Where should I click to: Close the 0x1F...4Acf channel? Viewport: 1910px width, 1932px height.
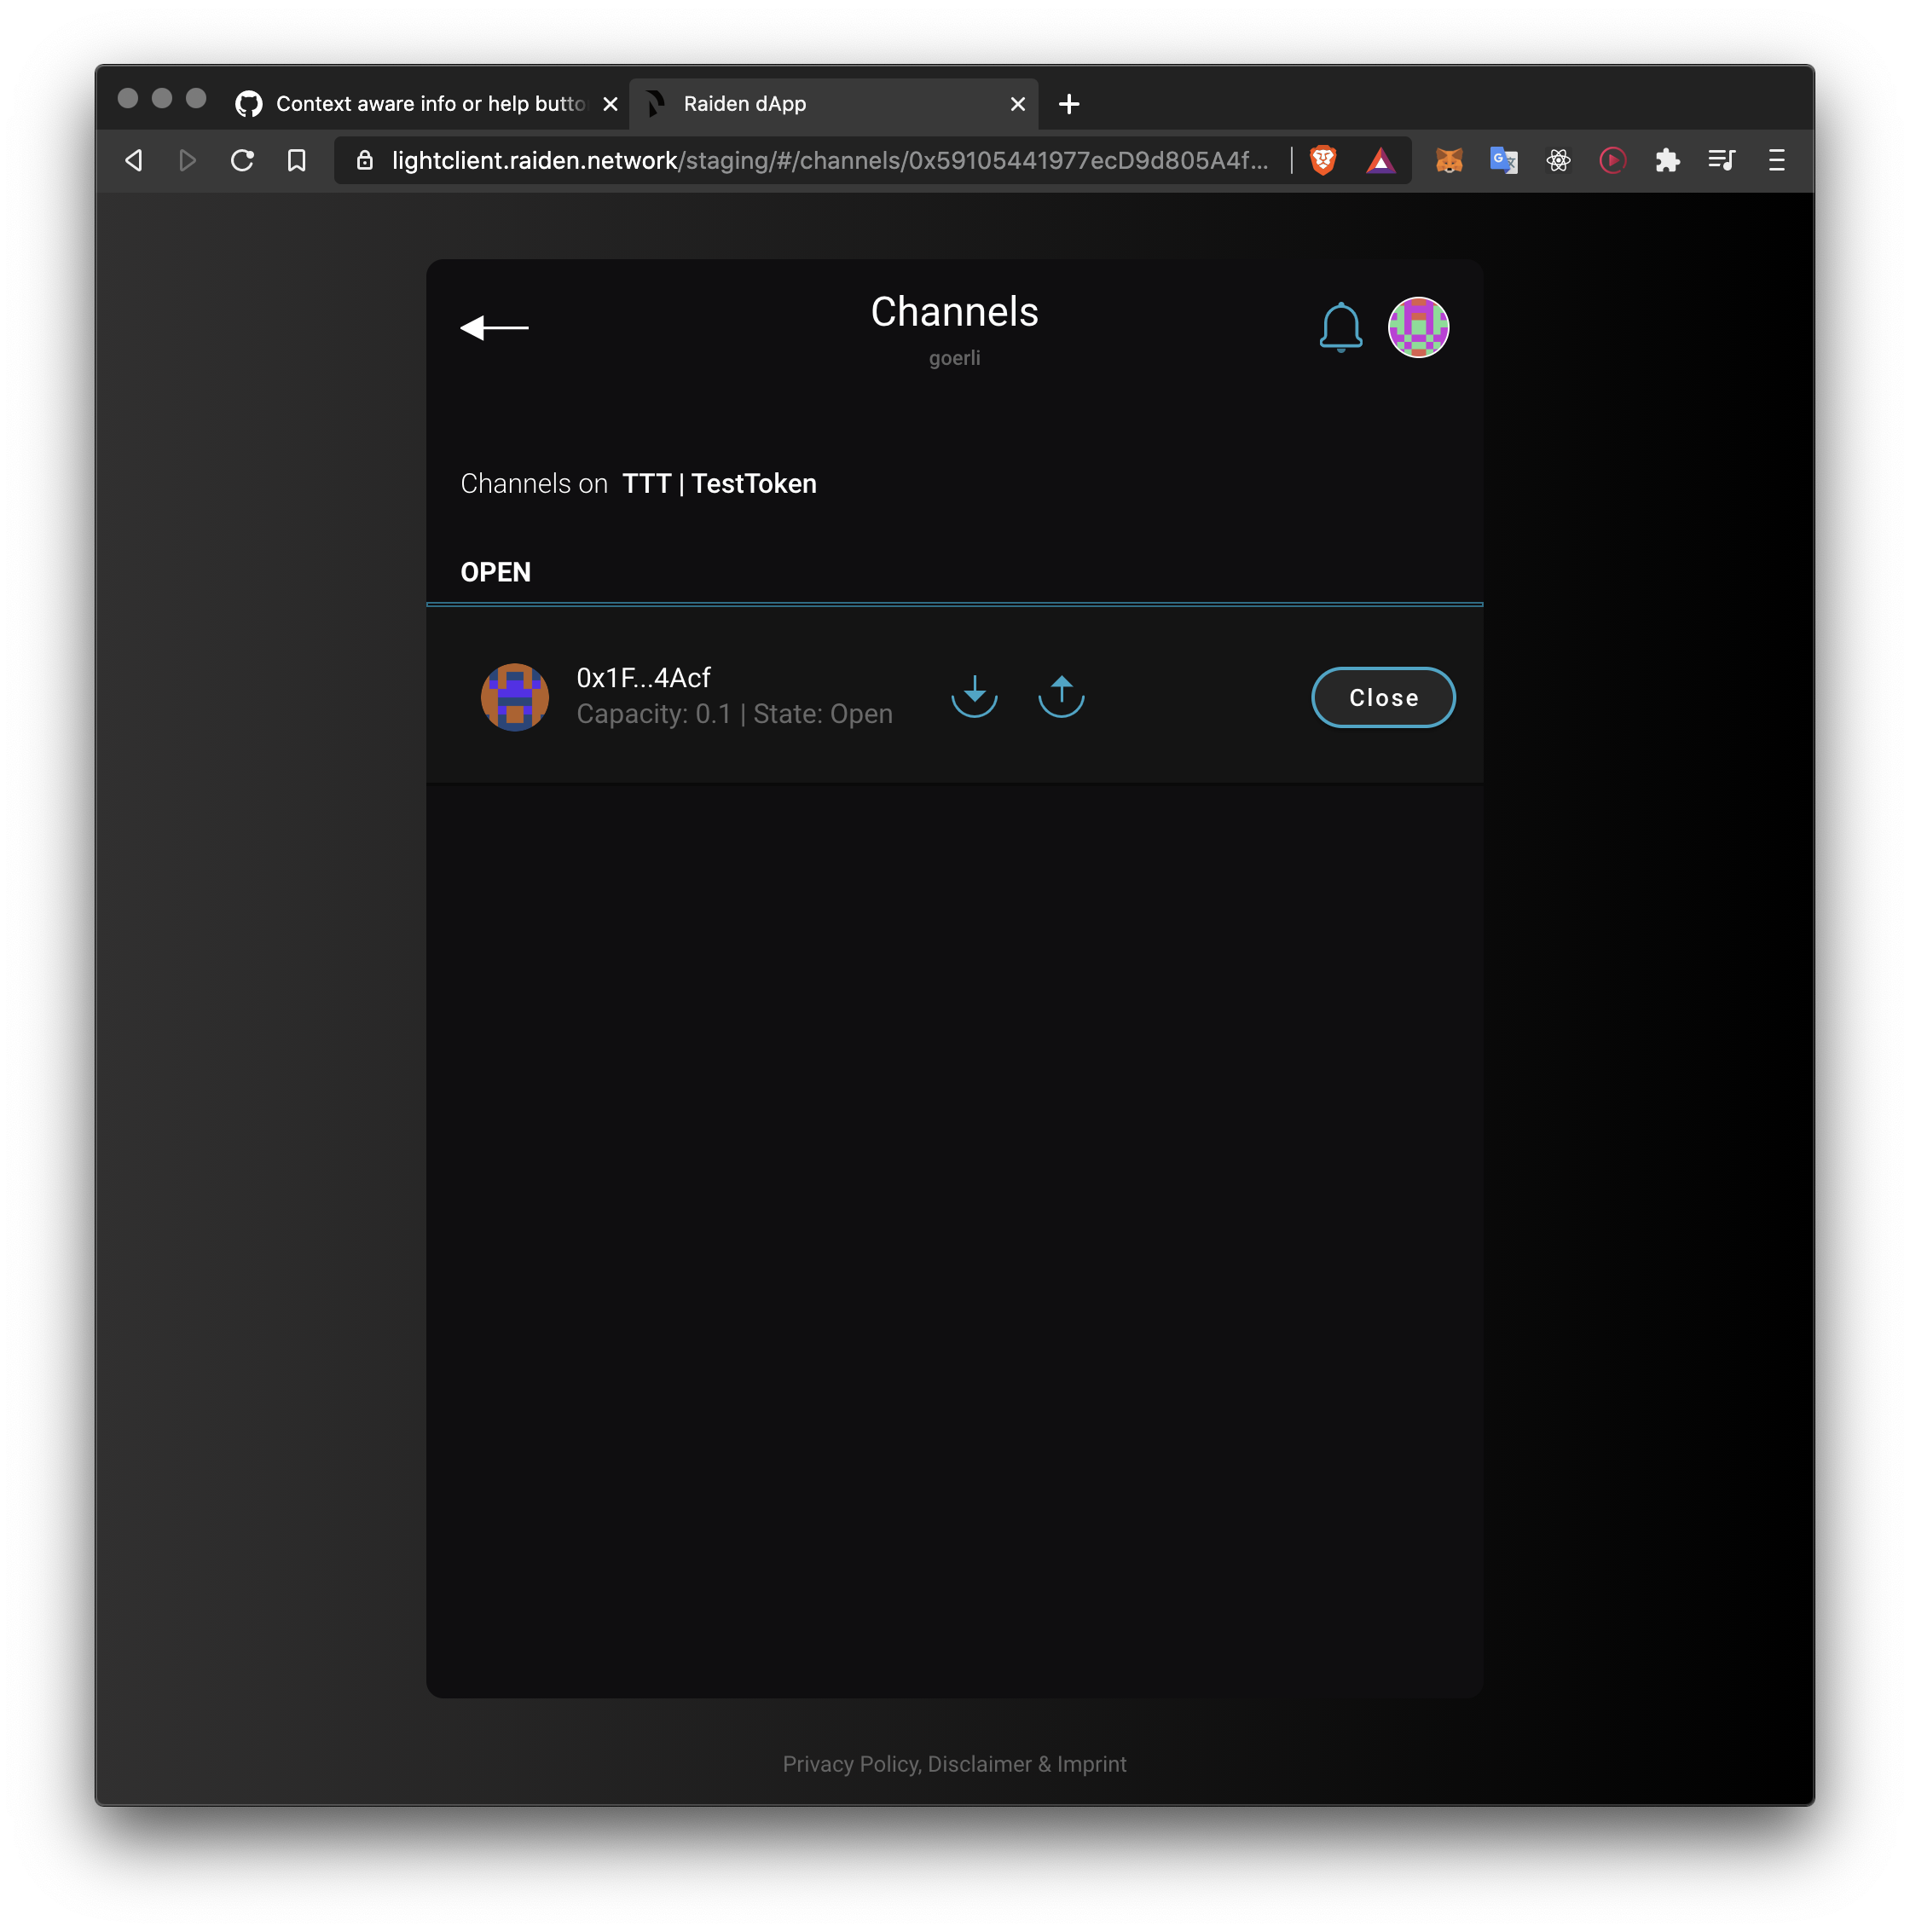coord(1383,697)
